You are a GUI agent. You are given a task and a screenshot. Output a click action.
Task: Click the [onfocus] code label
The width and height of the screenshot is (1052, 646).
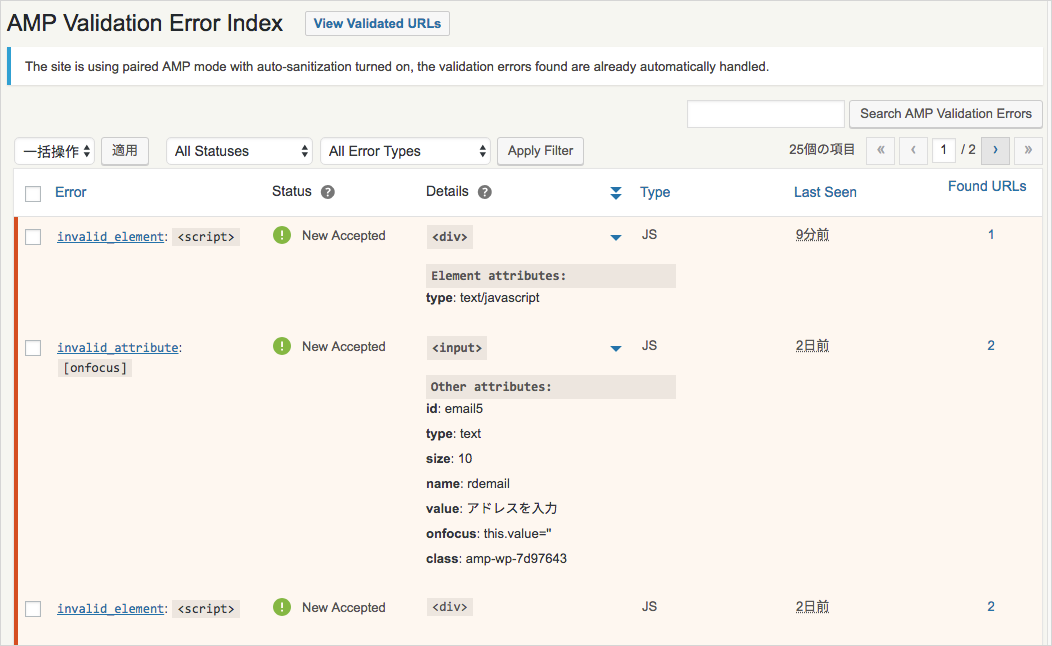95,368
